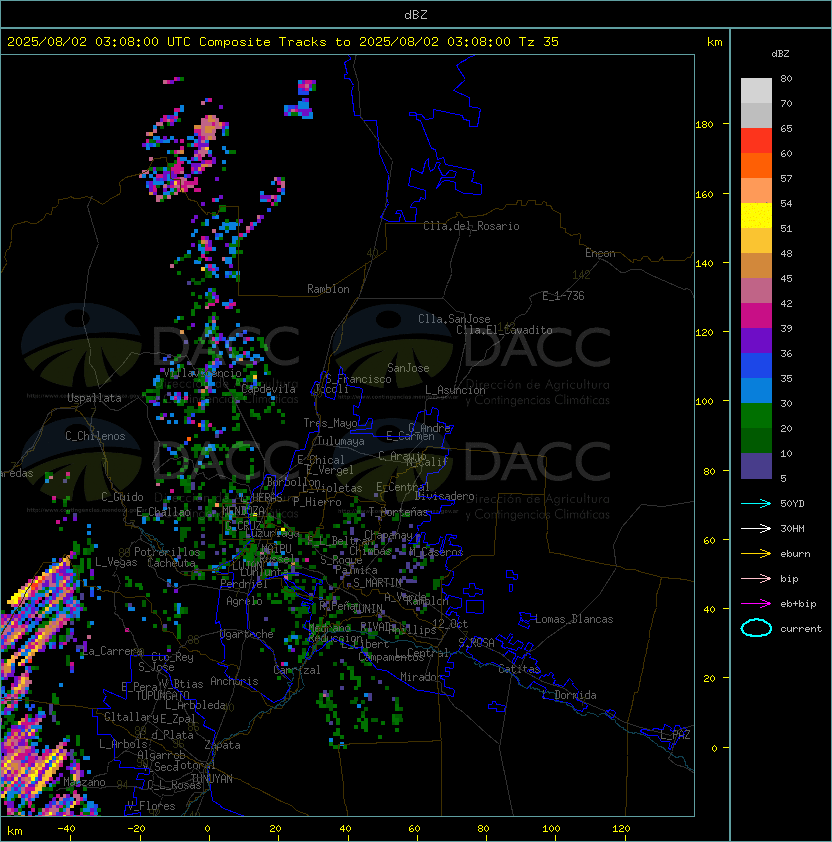The width and height of the screenshot is (832, 842).
Task: Click the cyan 'current' ellipse legend icon
Action: coord(756,628)
